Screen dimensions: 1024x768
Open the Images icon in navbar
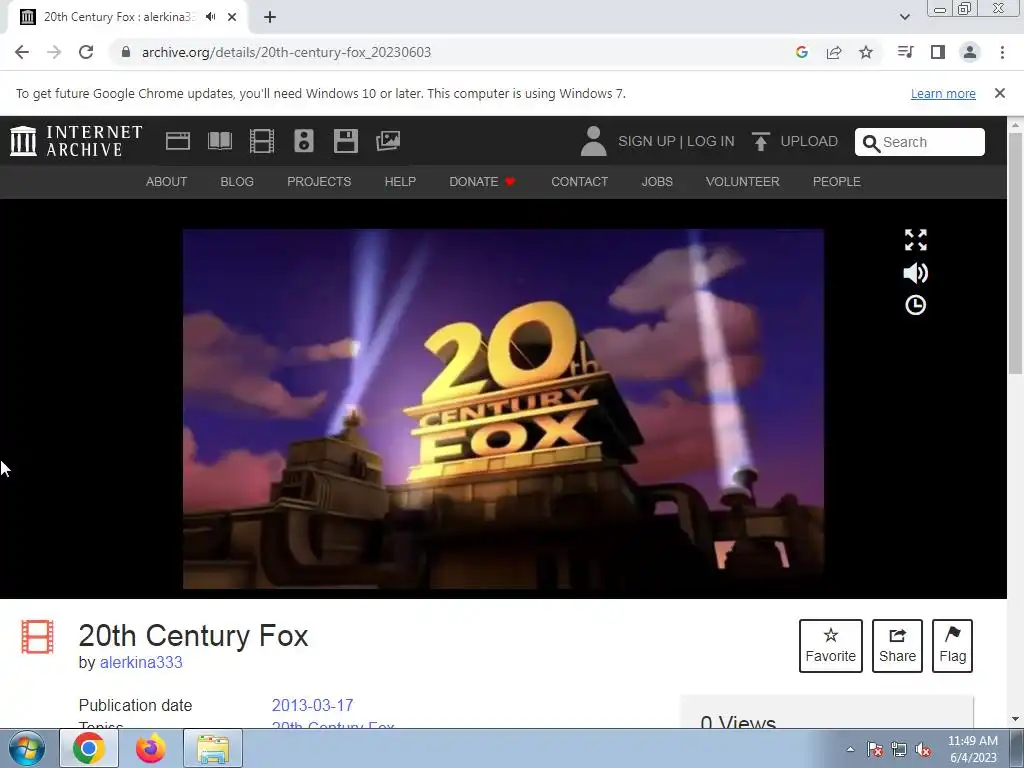[388, 141]
